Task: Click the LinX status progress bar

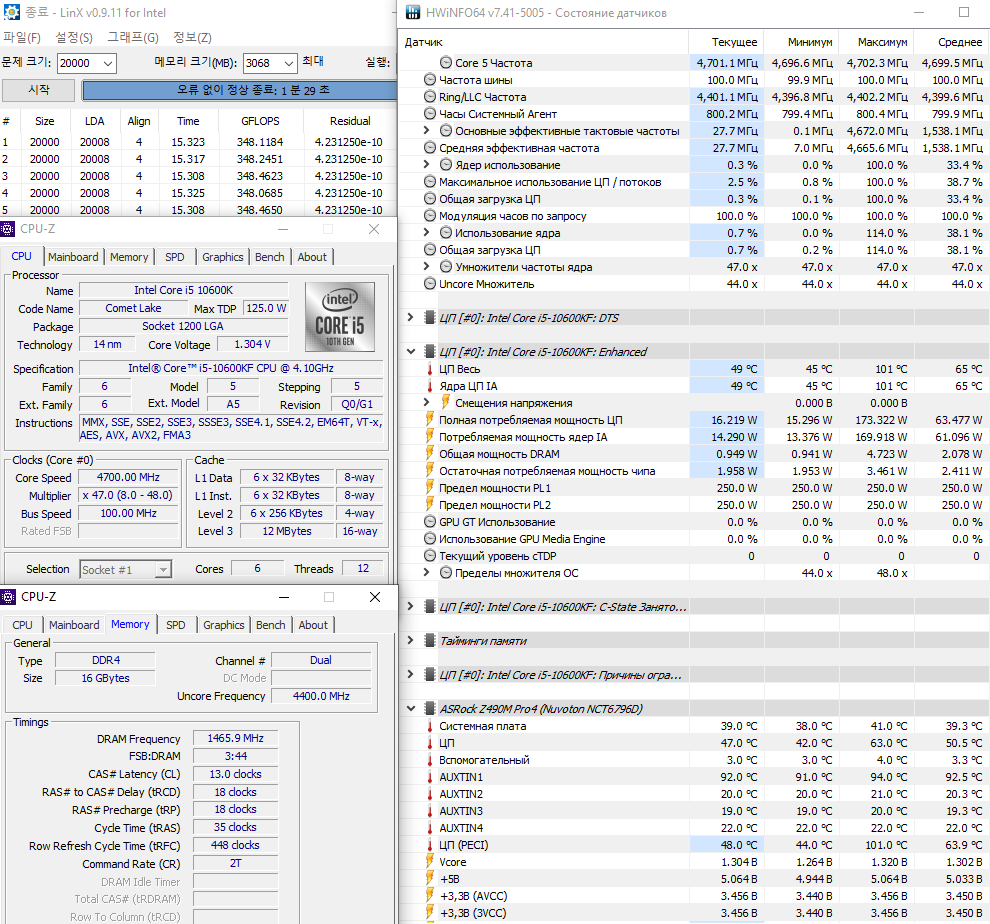Action: coord(240,90)
